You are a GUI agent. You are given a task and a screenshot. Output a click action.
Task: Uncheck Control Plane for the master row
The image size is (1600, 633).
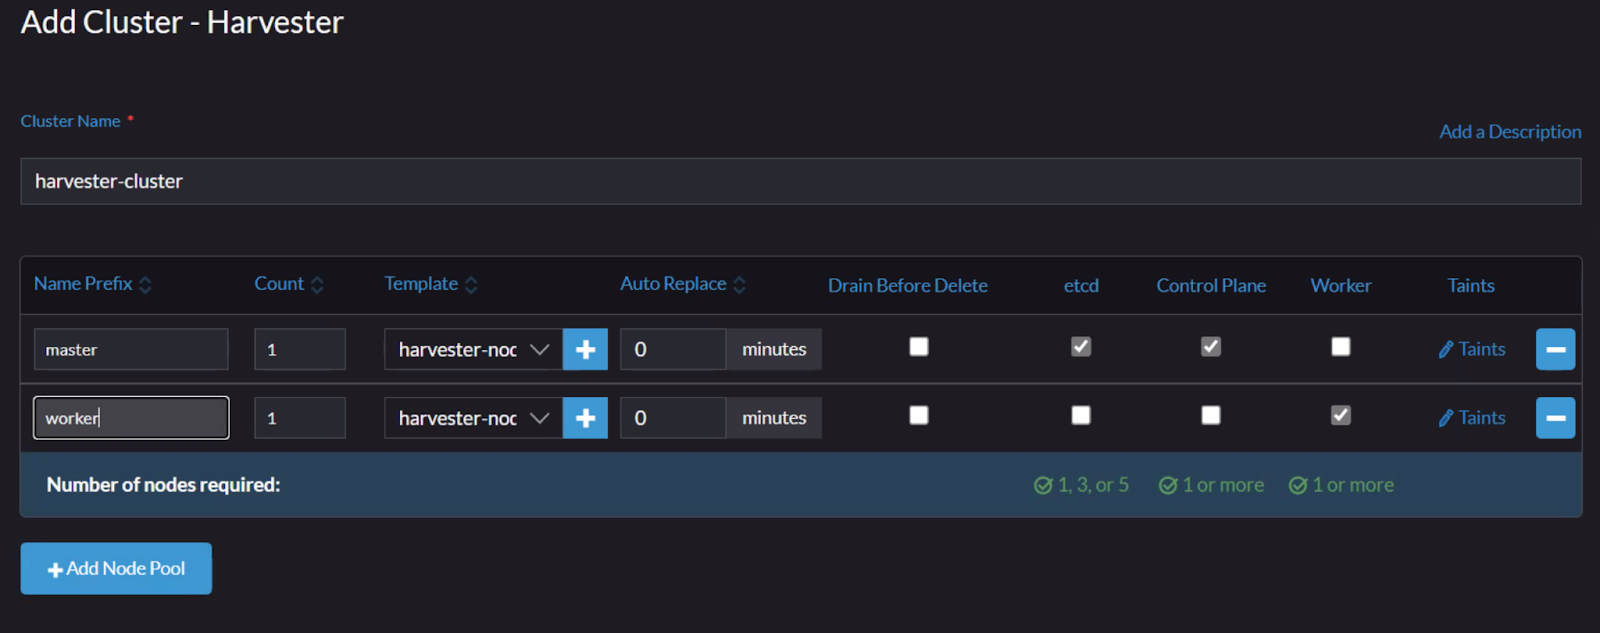1211,346
